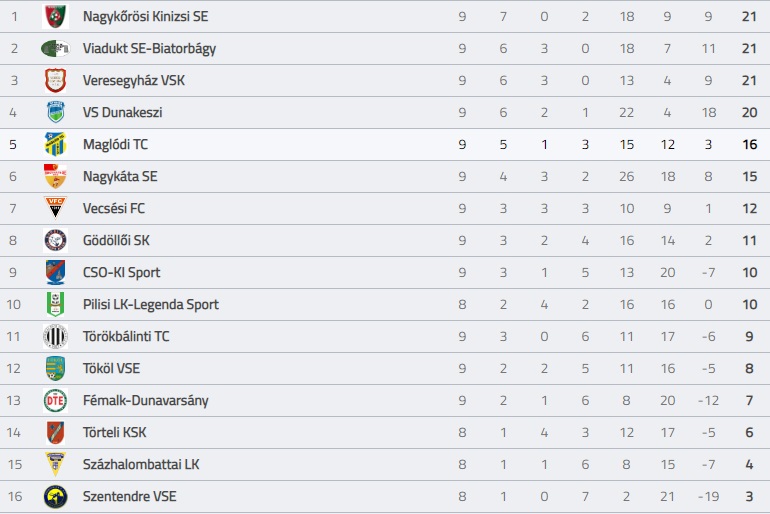The width and height of the screenshot is (770, 514).
Task: Click the Gödöllői SK round badge
Action: click(x=55, y=240)
